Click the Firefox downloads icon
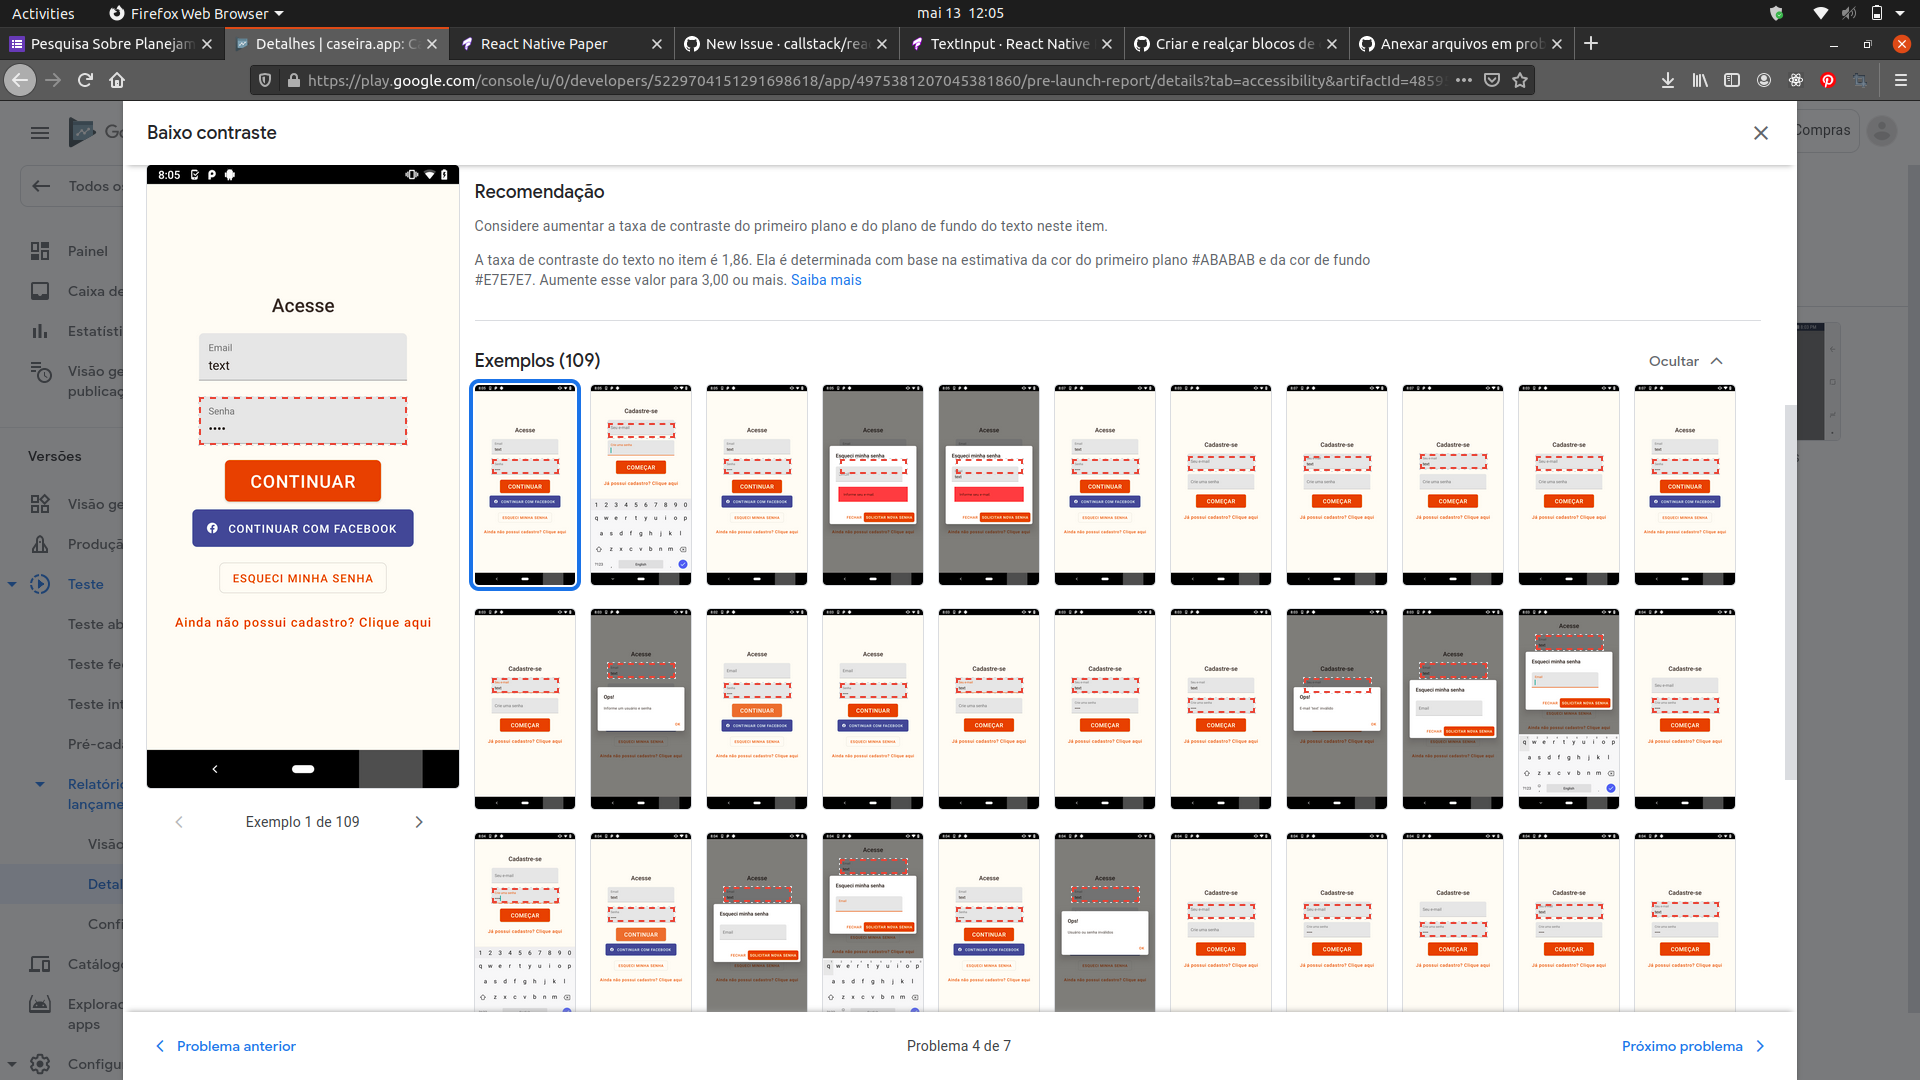 point(1667,80)
